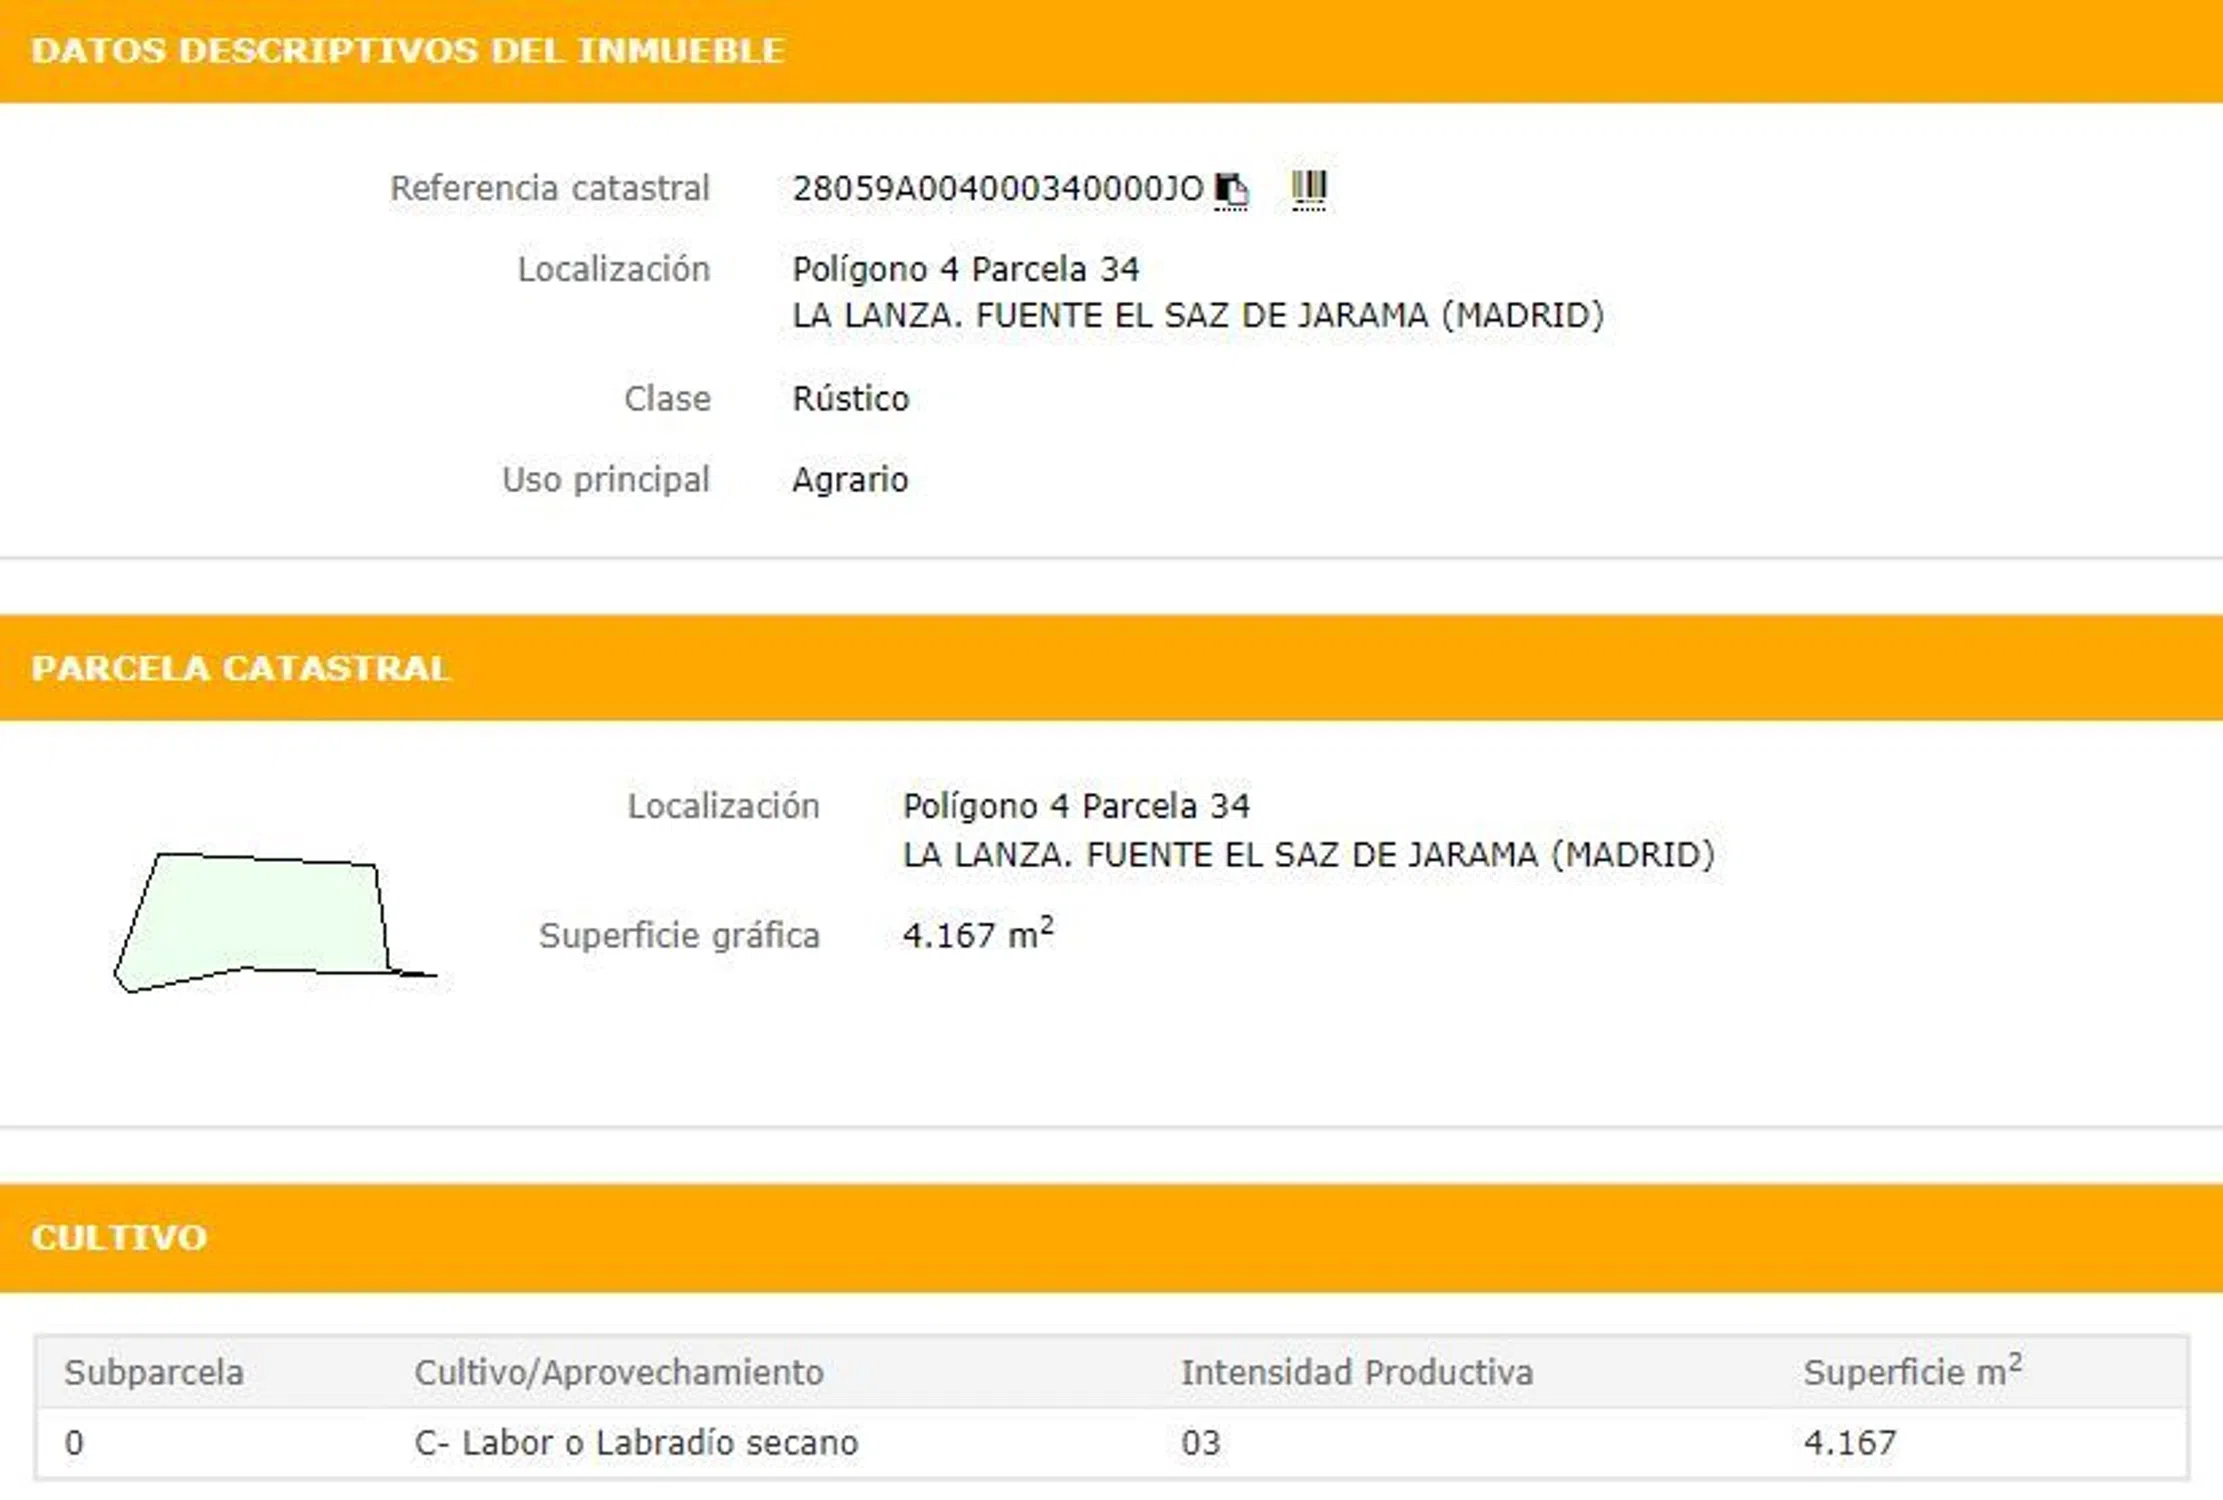Screen dimensions: 2223x1500
Task: Click the Subparcela value 0 in table
Action: pyautogui.click(x=74, y=1443)
